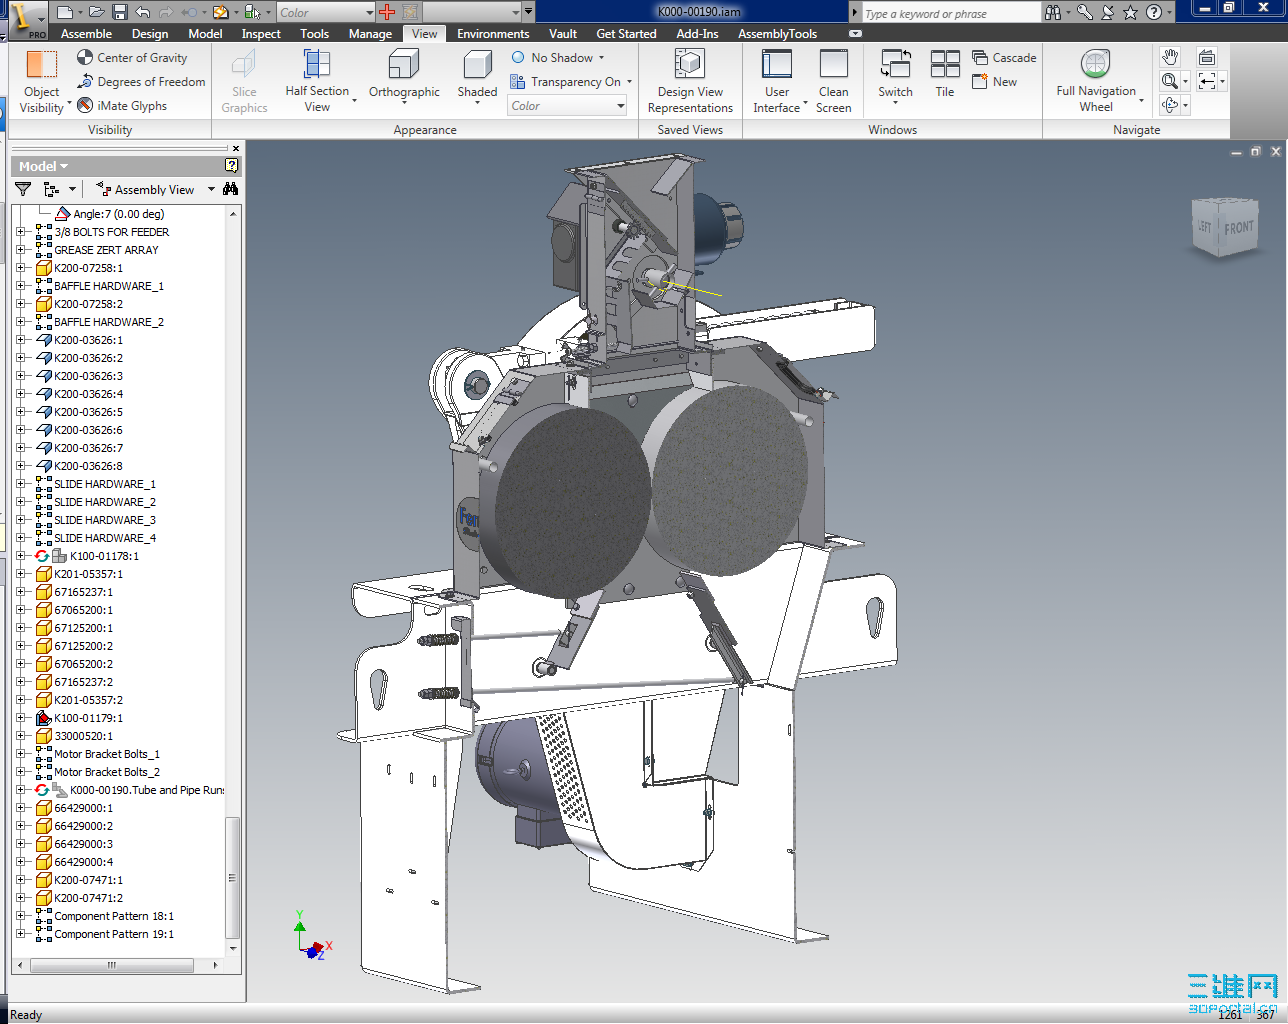The image size is (1288, 1024).
Task: Open the Environments menu tab
Action: click(492, 33)
